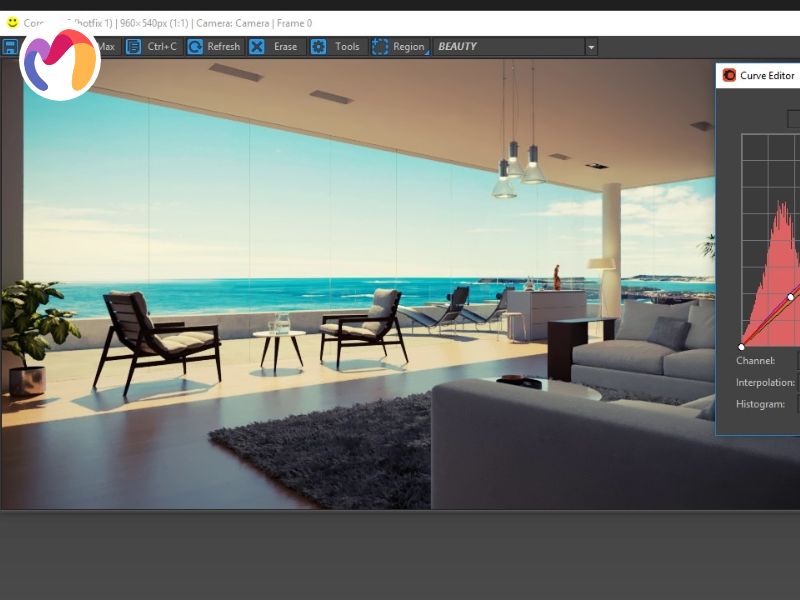The height and width of the screenshot is (600, 800).
Task: Click the Save icon in the toolbar
Action: click(10, 47)
